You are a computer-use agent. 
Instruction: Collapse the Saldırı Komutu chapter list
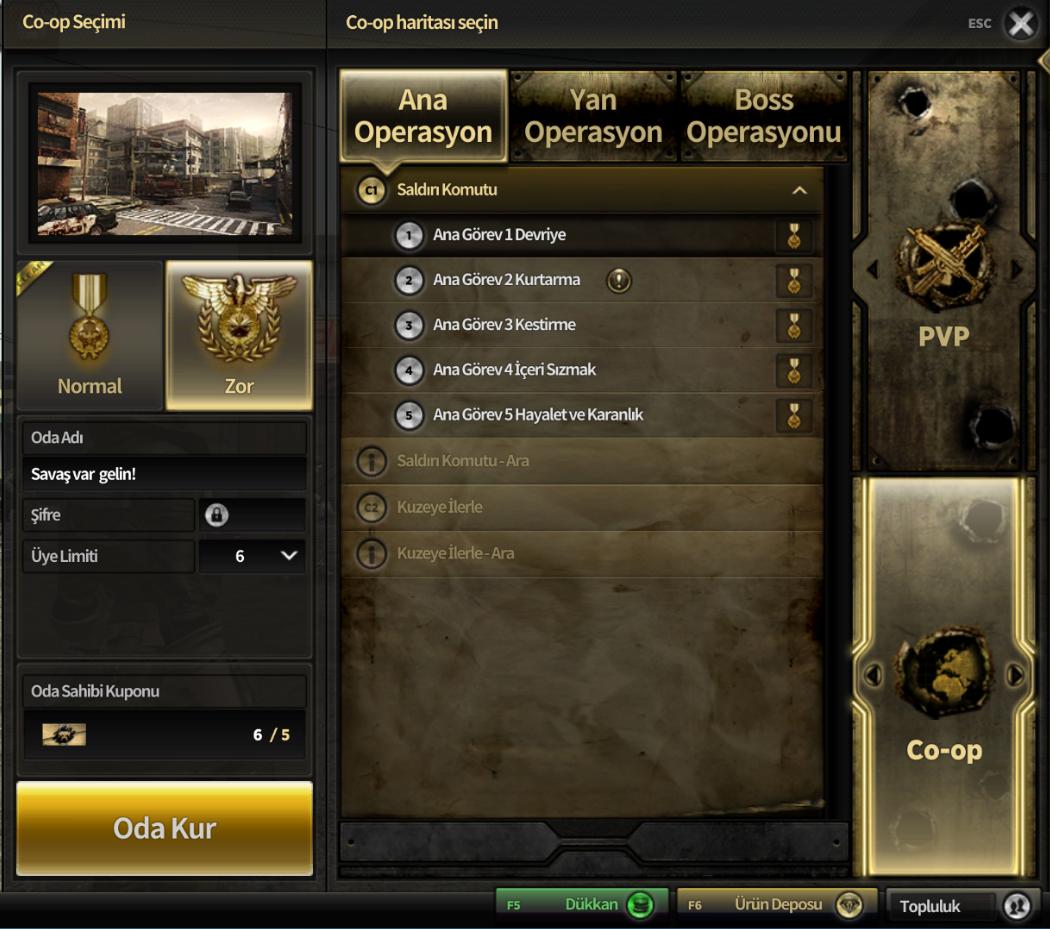point(800,190)
